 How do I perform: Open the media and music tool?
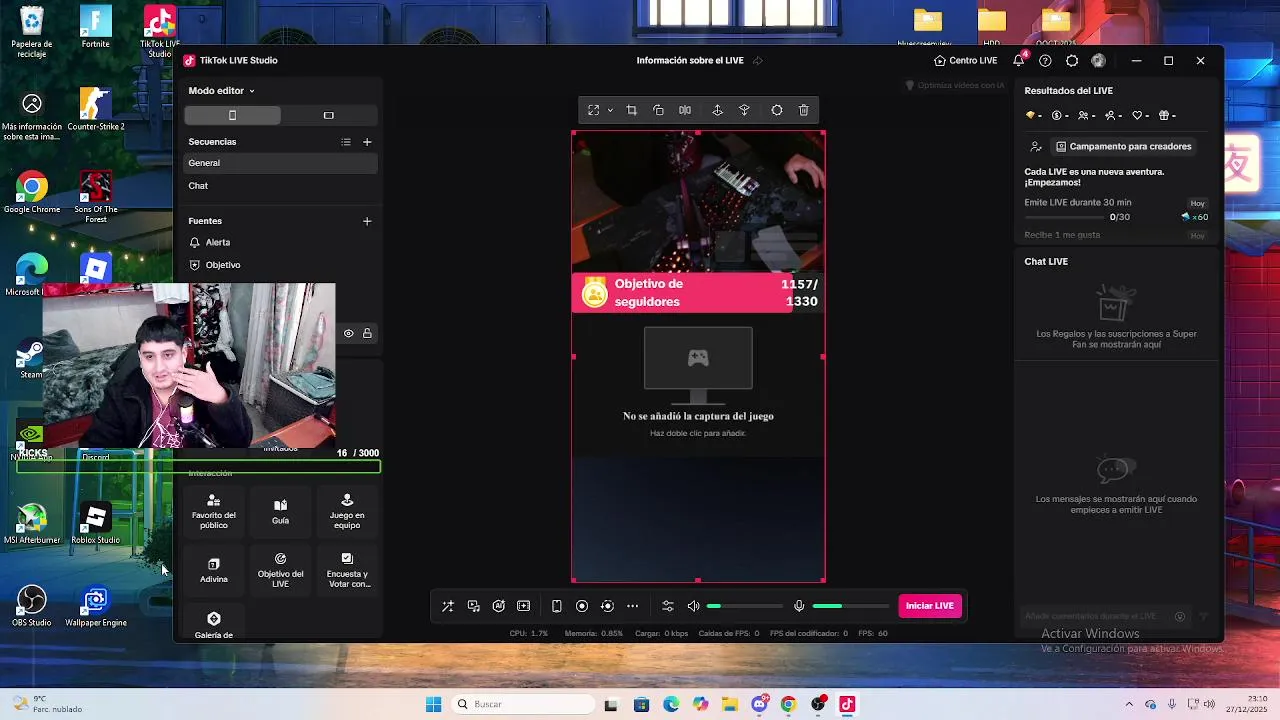(x=474, y=606)
